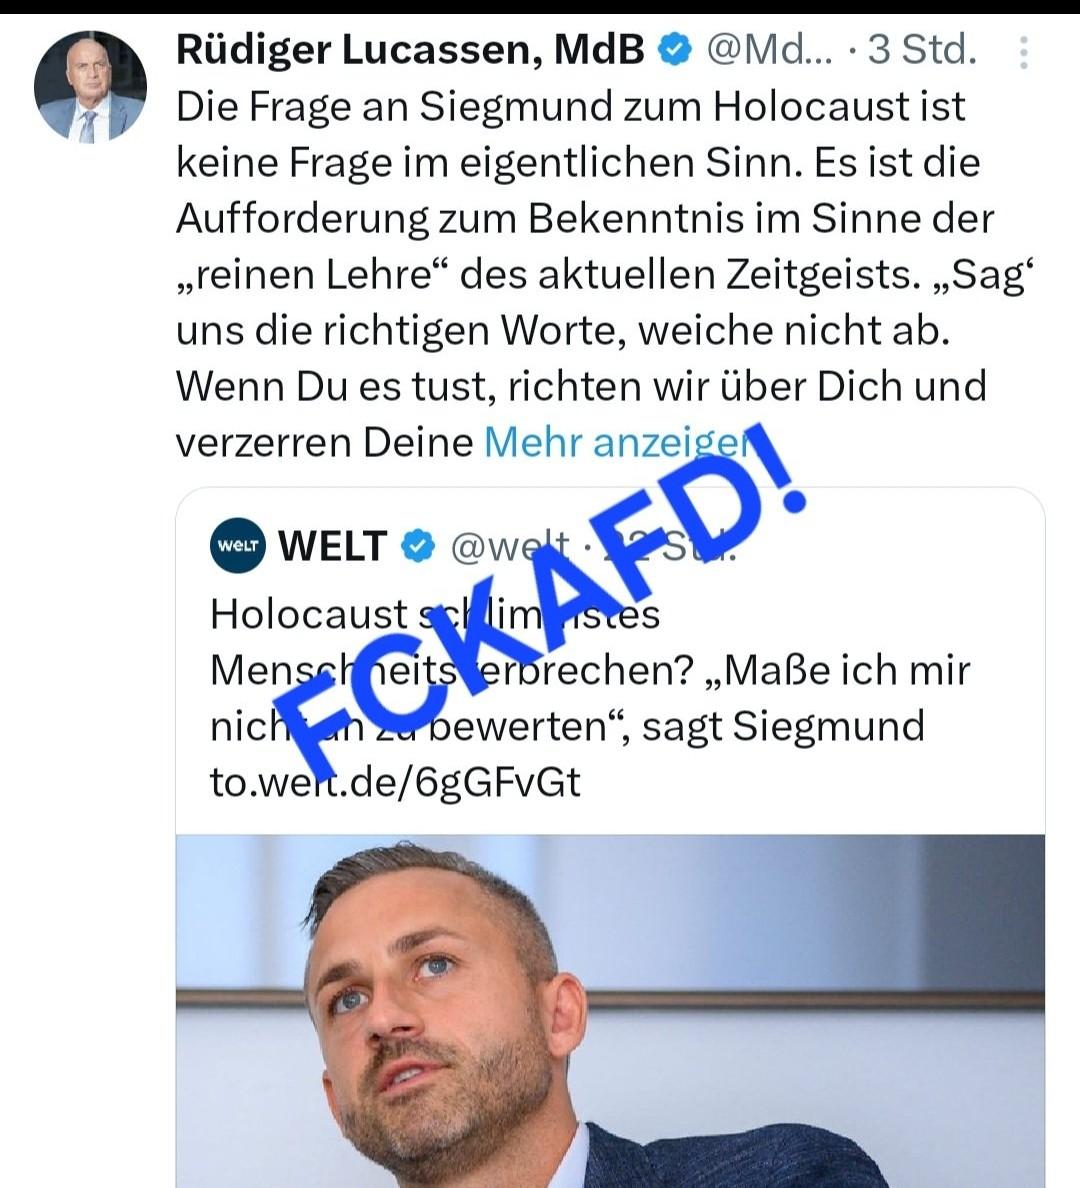Viewport: 1080px width, 1188px height.
Task: Click the truncated @Md... handle
Action: (x=769, y=51)
